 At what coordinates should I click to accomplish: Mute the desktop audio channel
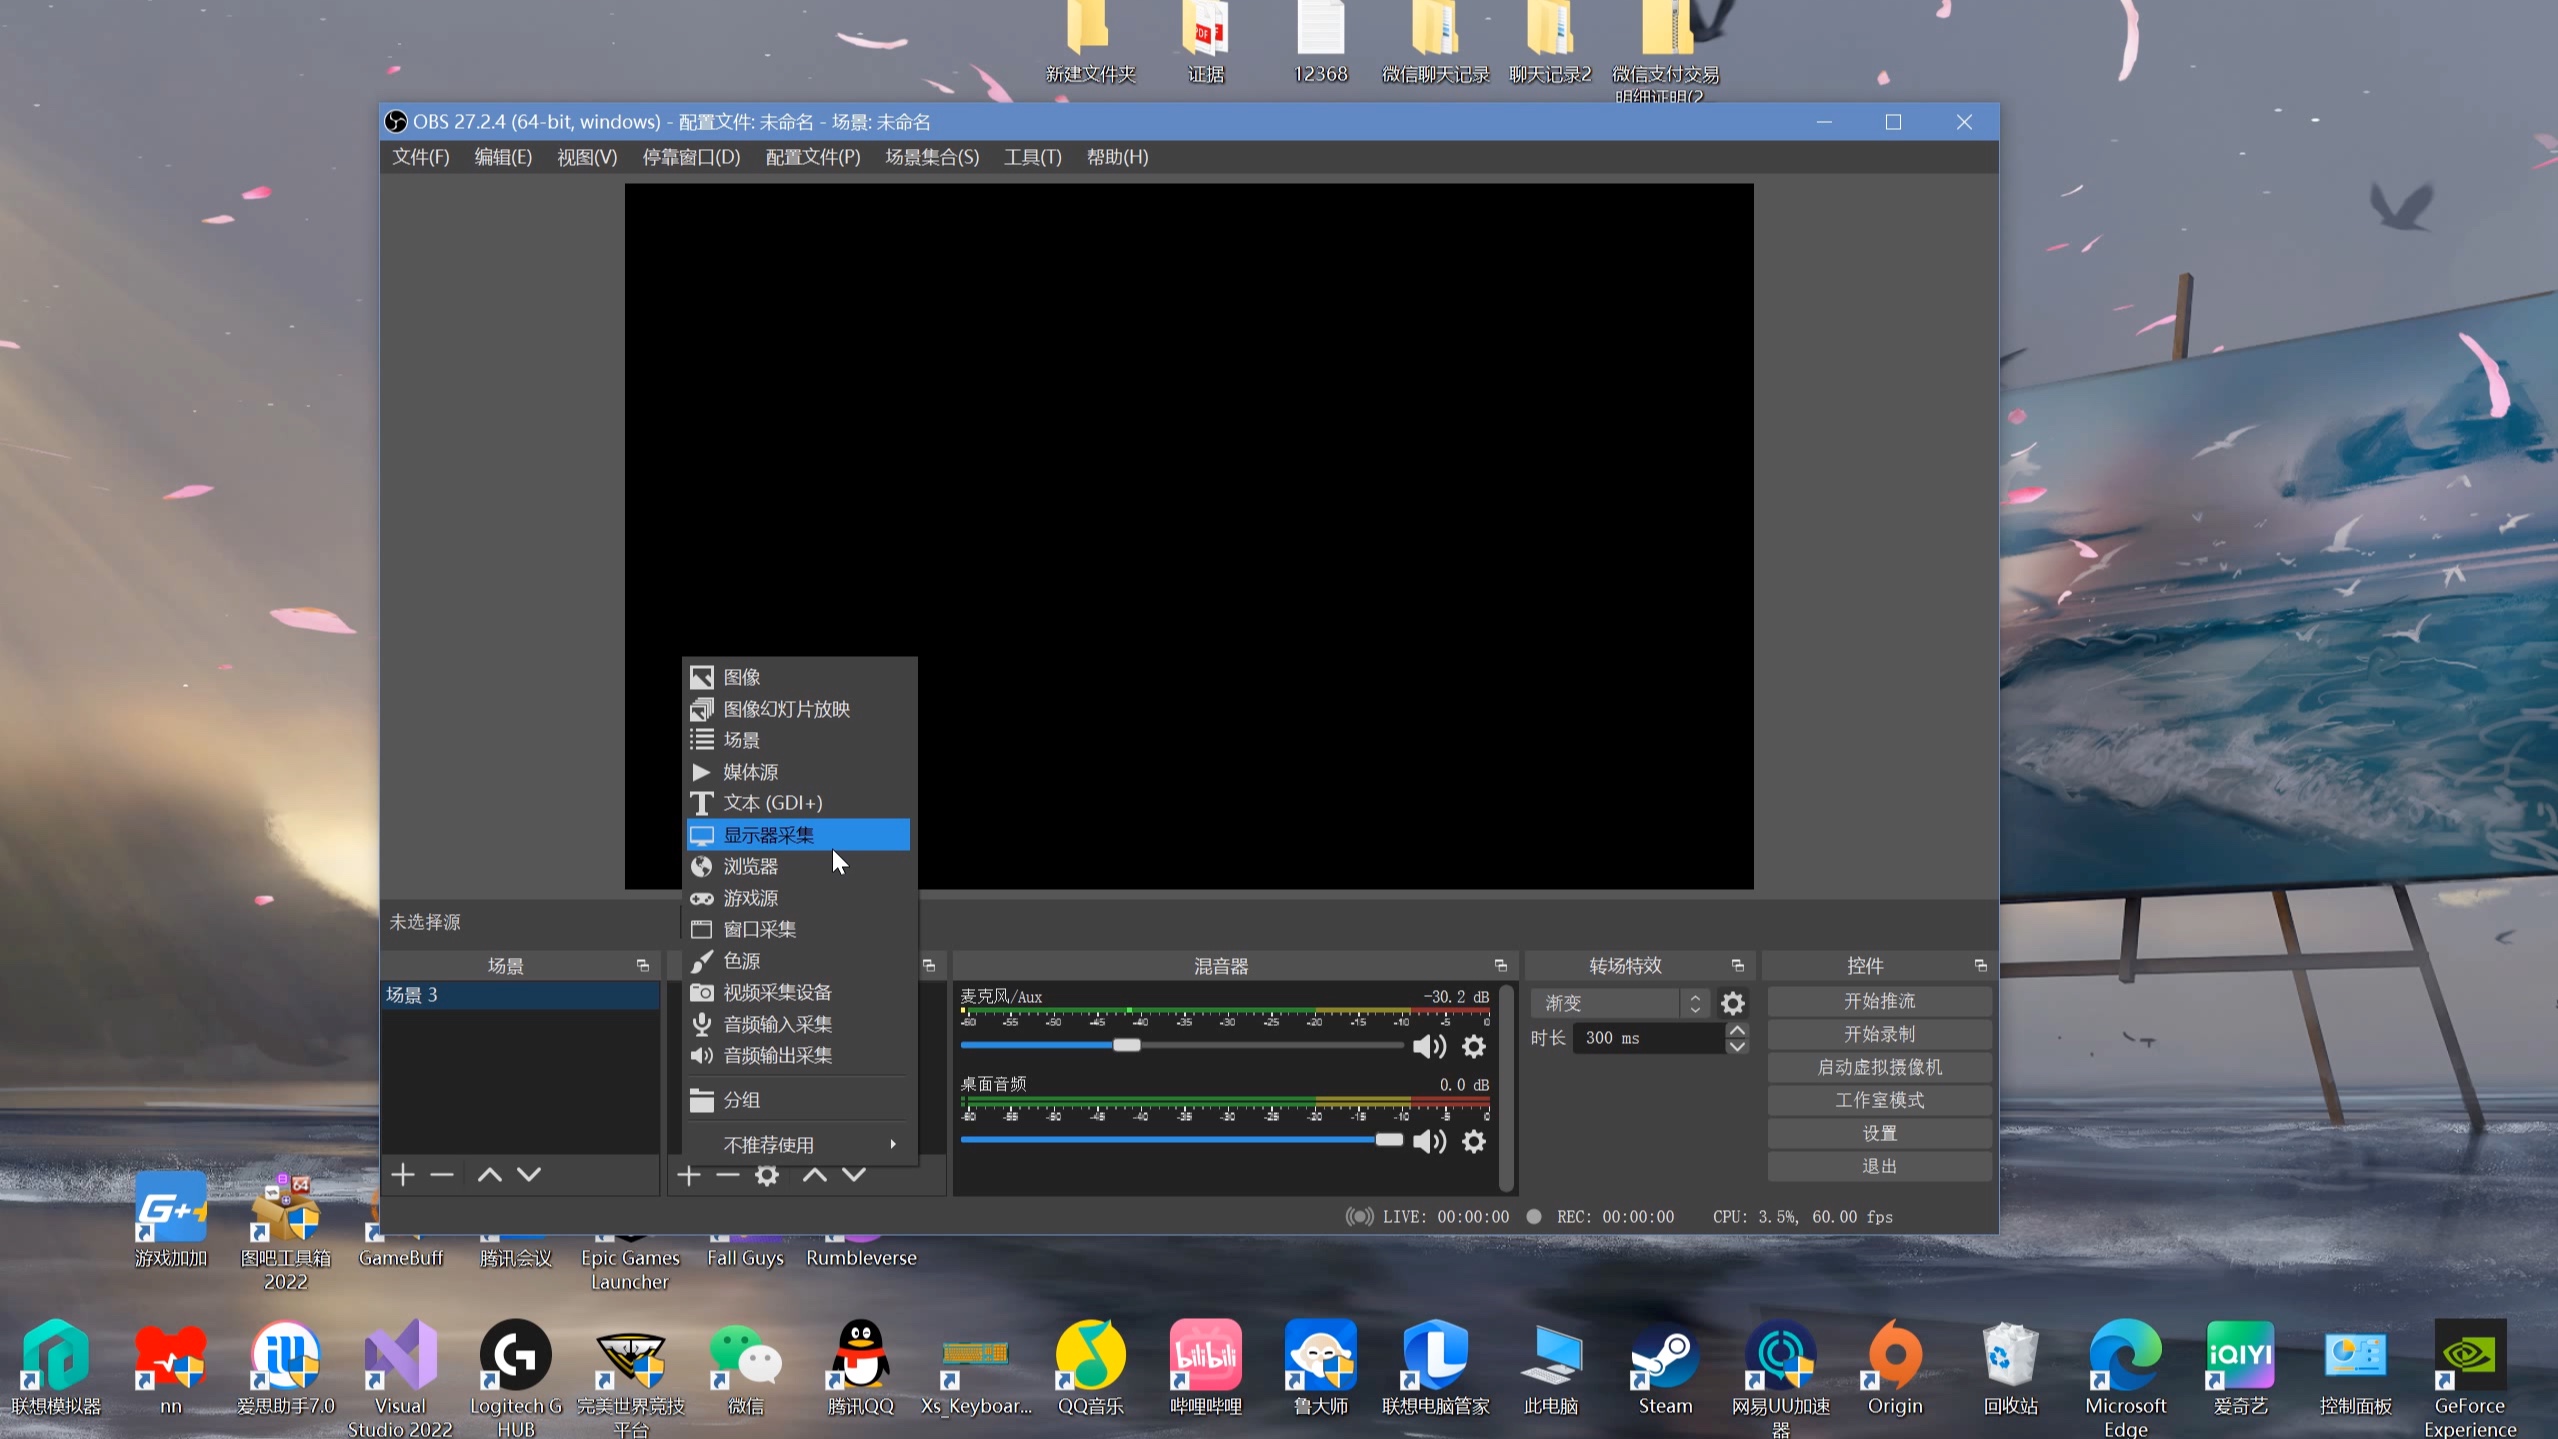[x=1429, y=1141]
